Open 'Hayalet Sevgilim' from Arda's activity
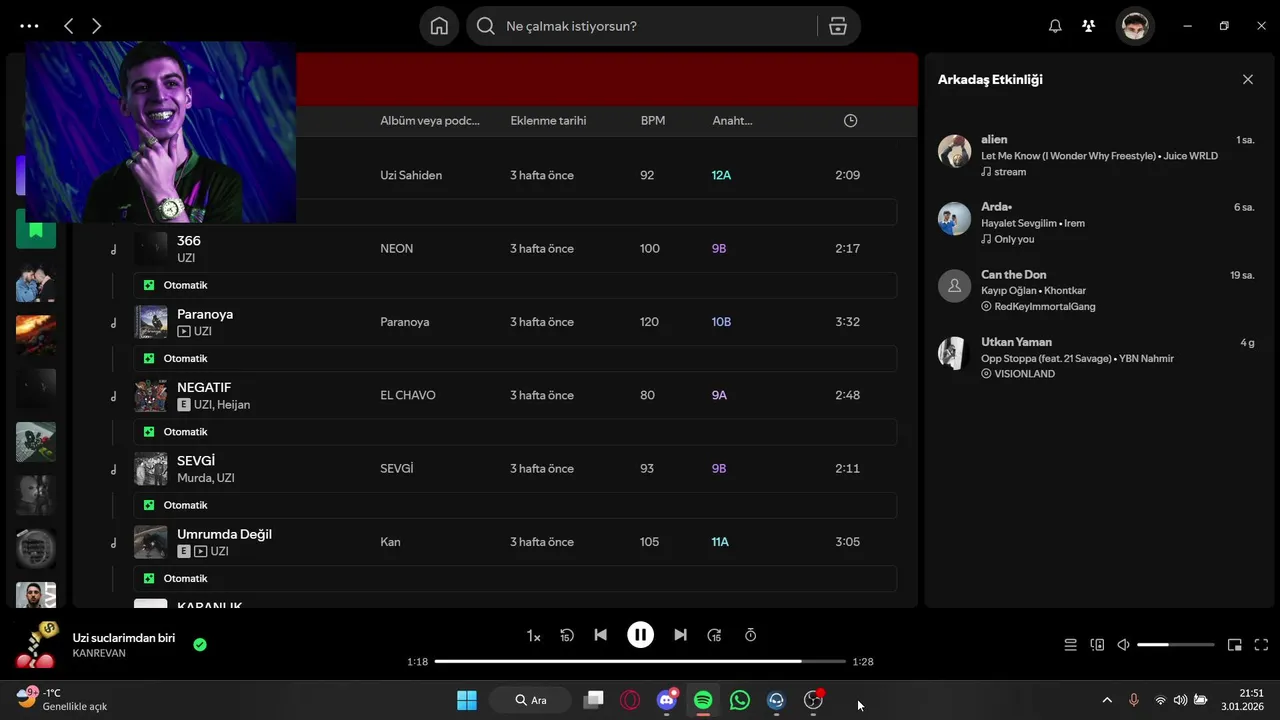This screenshot has height=720, width=1280. [1019, 223]
